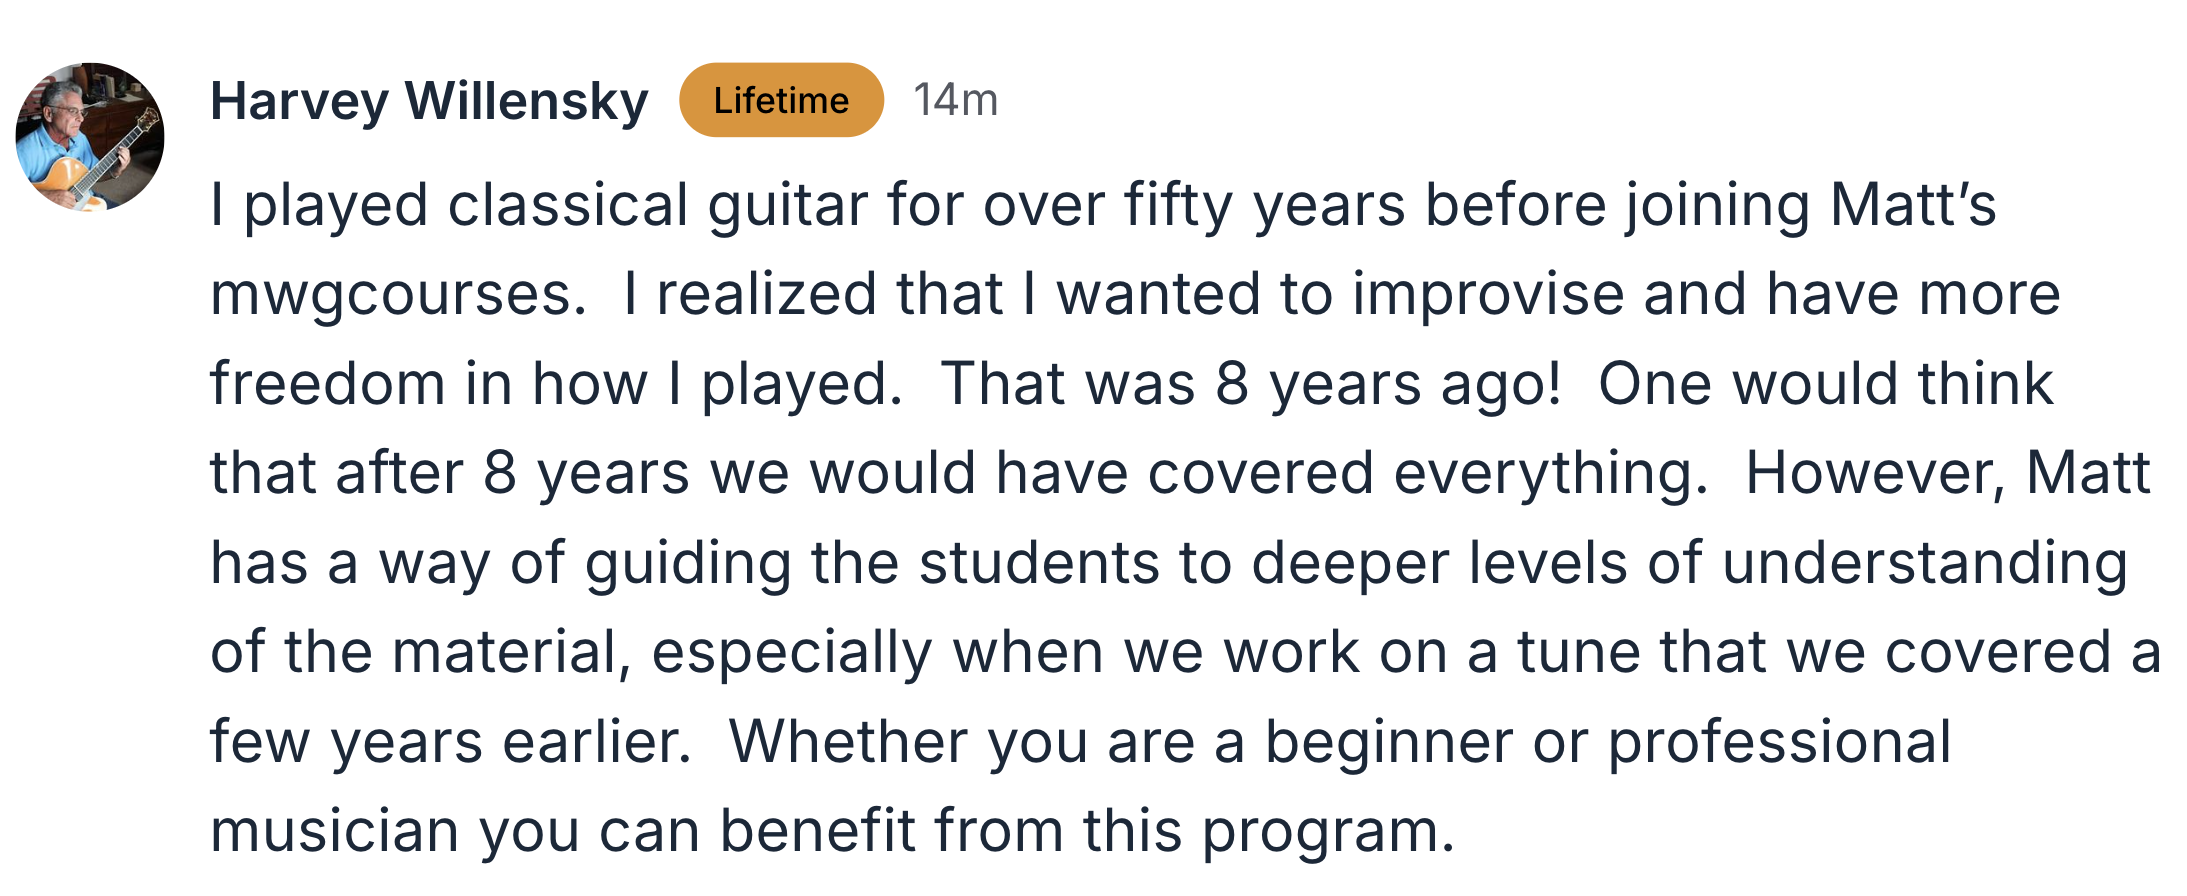
Task: Click the 14m timestamp
Action: point(956,100)
